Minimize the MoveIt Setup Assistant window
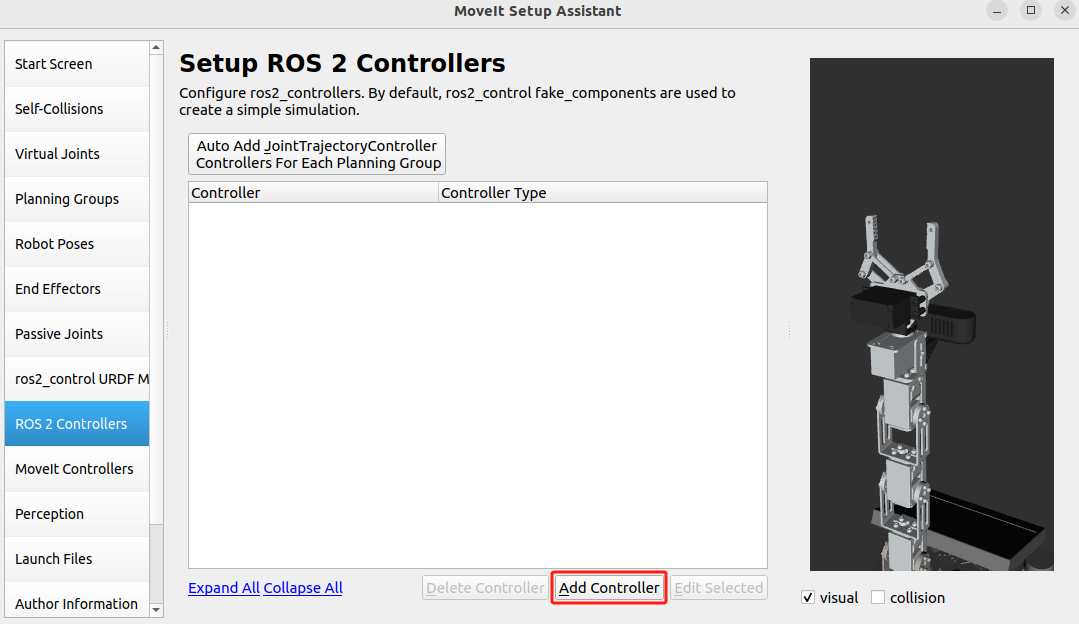The image size is (1079, 624). tap(996, 11)
